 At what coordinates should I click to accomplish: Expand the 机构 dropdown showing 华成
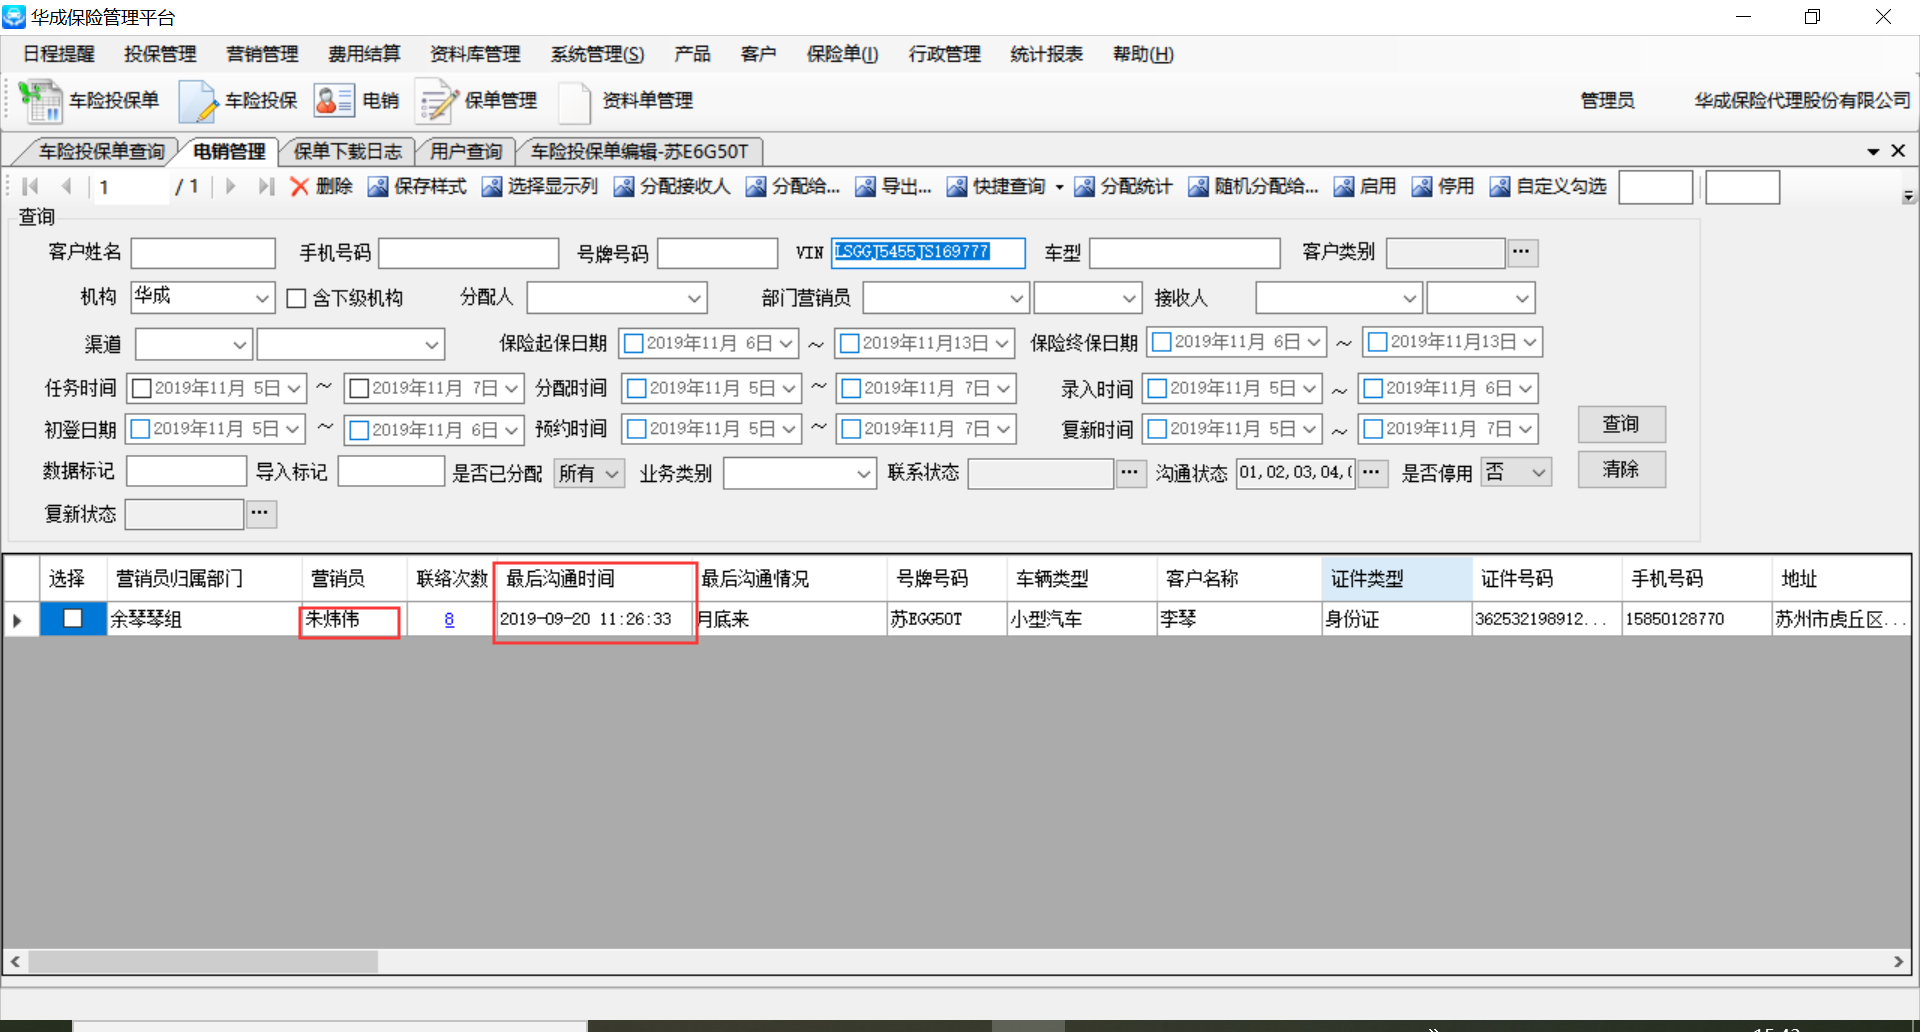[261, 298]
